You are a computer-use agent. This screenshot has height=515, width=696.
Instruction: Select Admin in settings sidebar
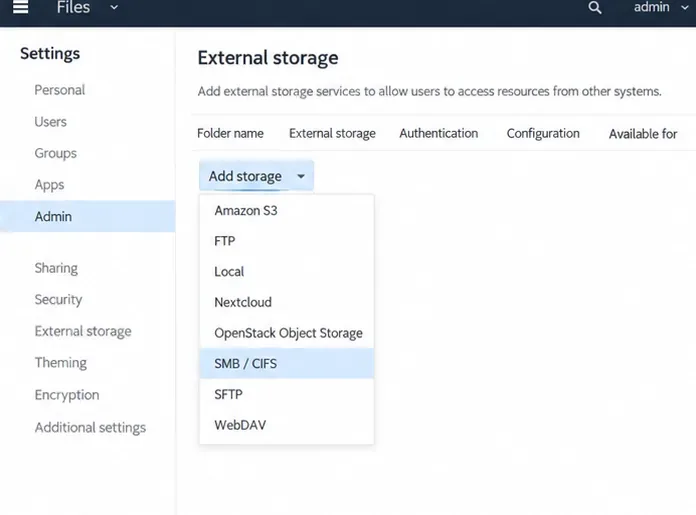coord(87,216)
